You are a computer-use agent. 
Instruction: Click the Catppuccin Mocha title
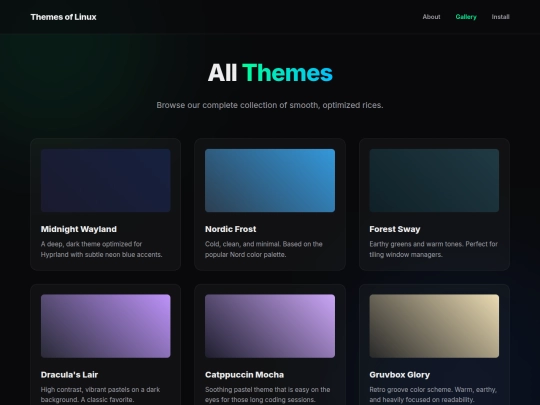[244, 375]
